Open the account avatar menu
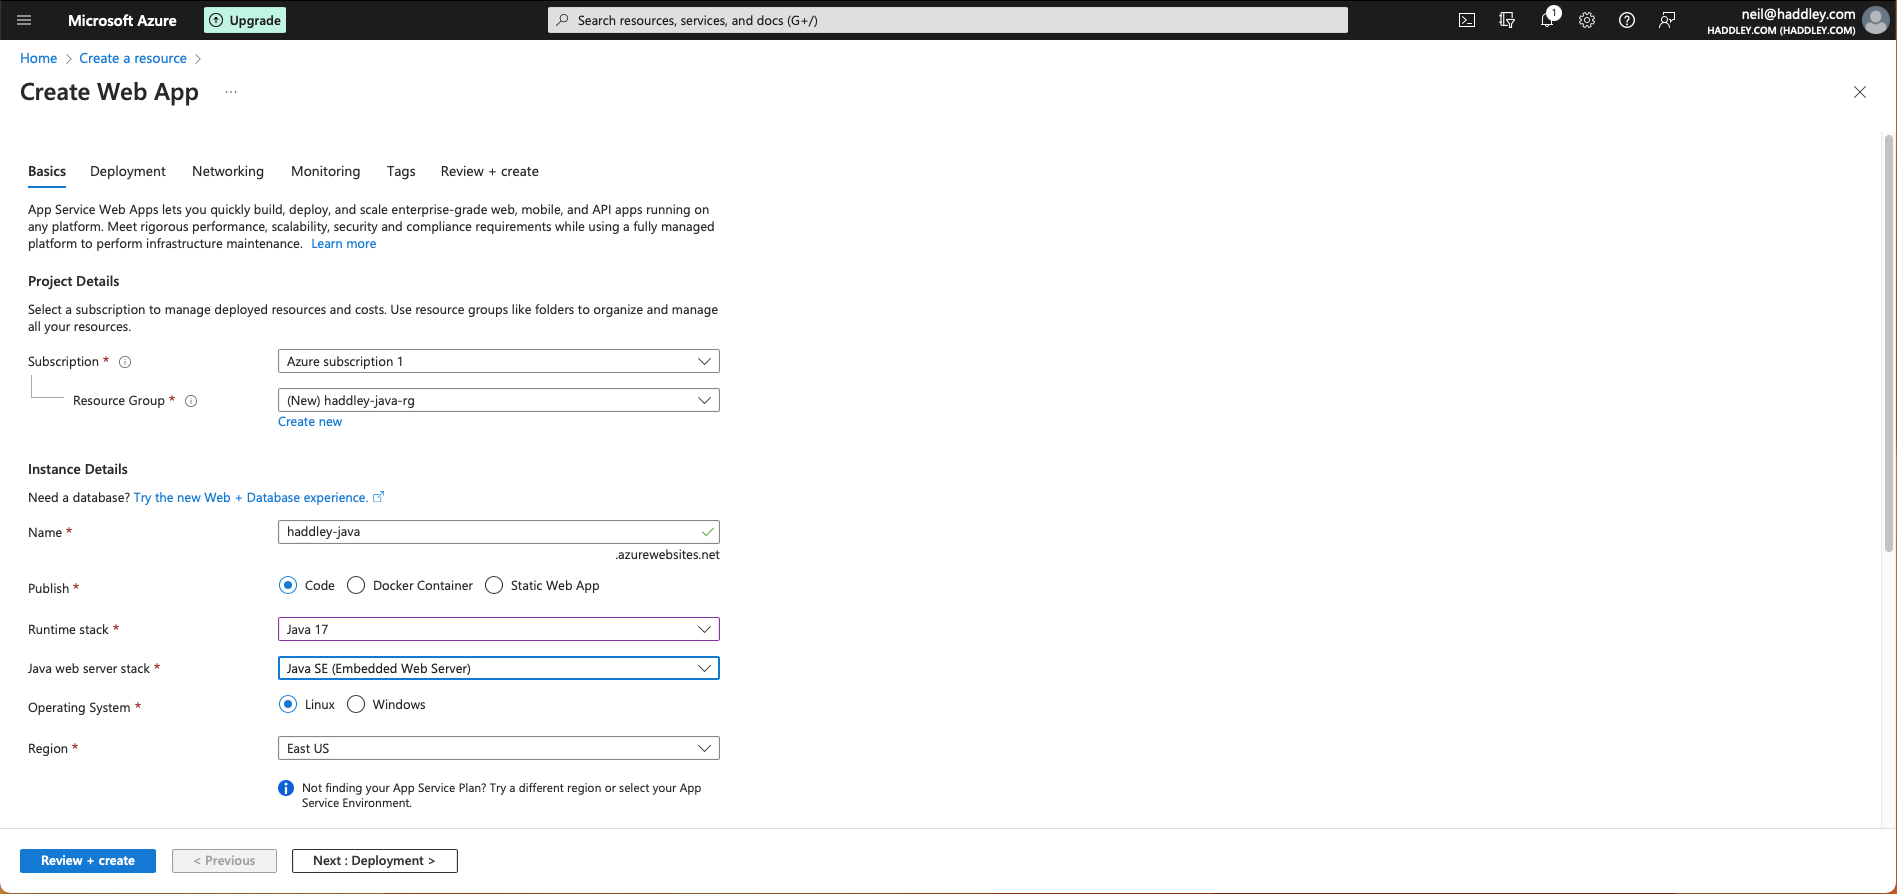Viewport: 1897px width, 894px height. coord(1876,20)
